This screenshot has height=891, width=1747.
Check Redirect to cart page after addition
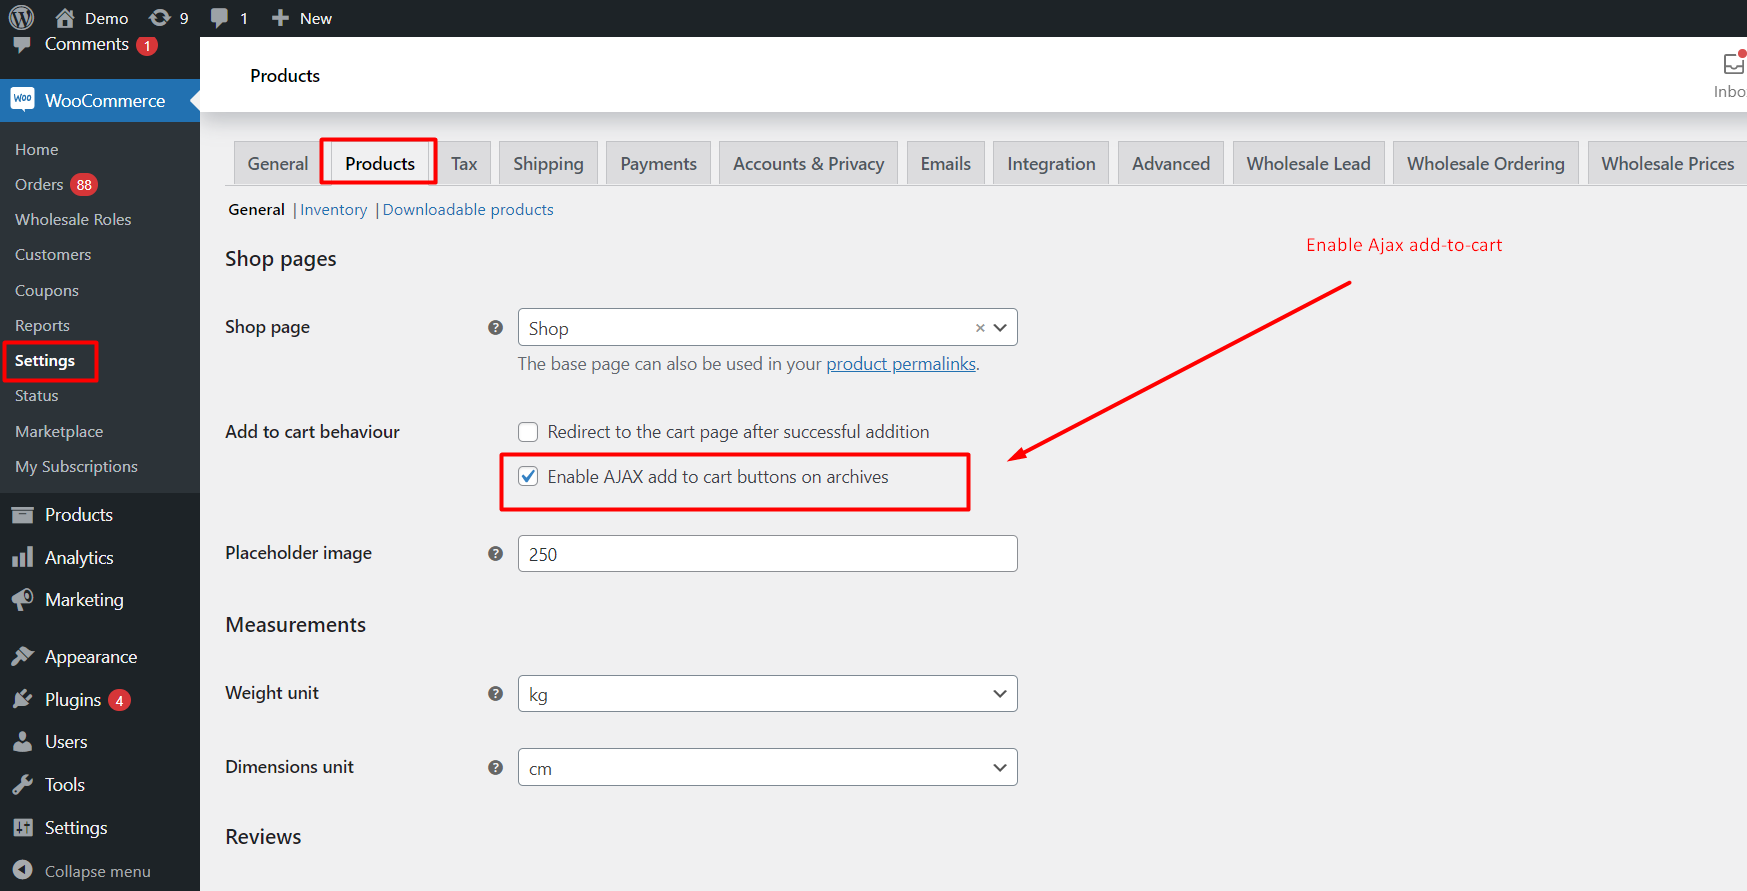click(528, 432)
